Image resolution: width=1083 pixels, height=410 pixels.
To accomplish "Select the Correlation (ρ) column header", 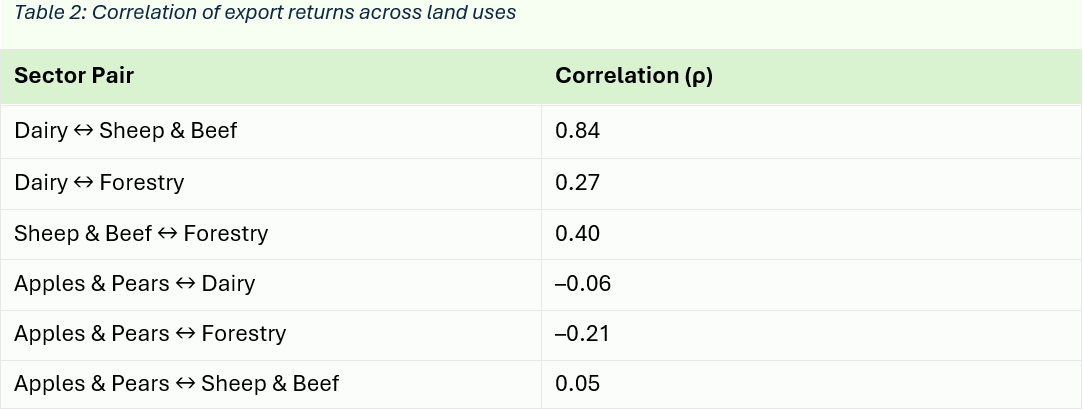I will pos(634,76).
